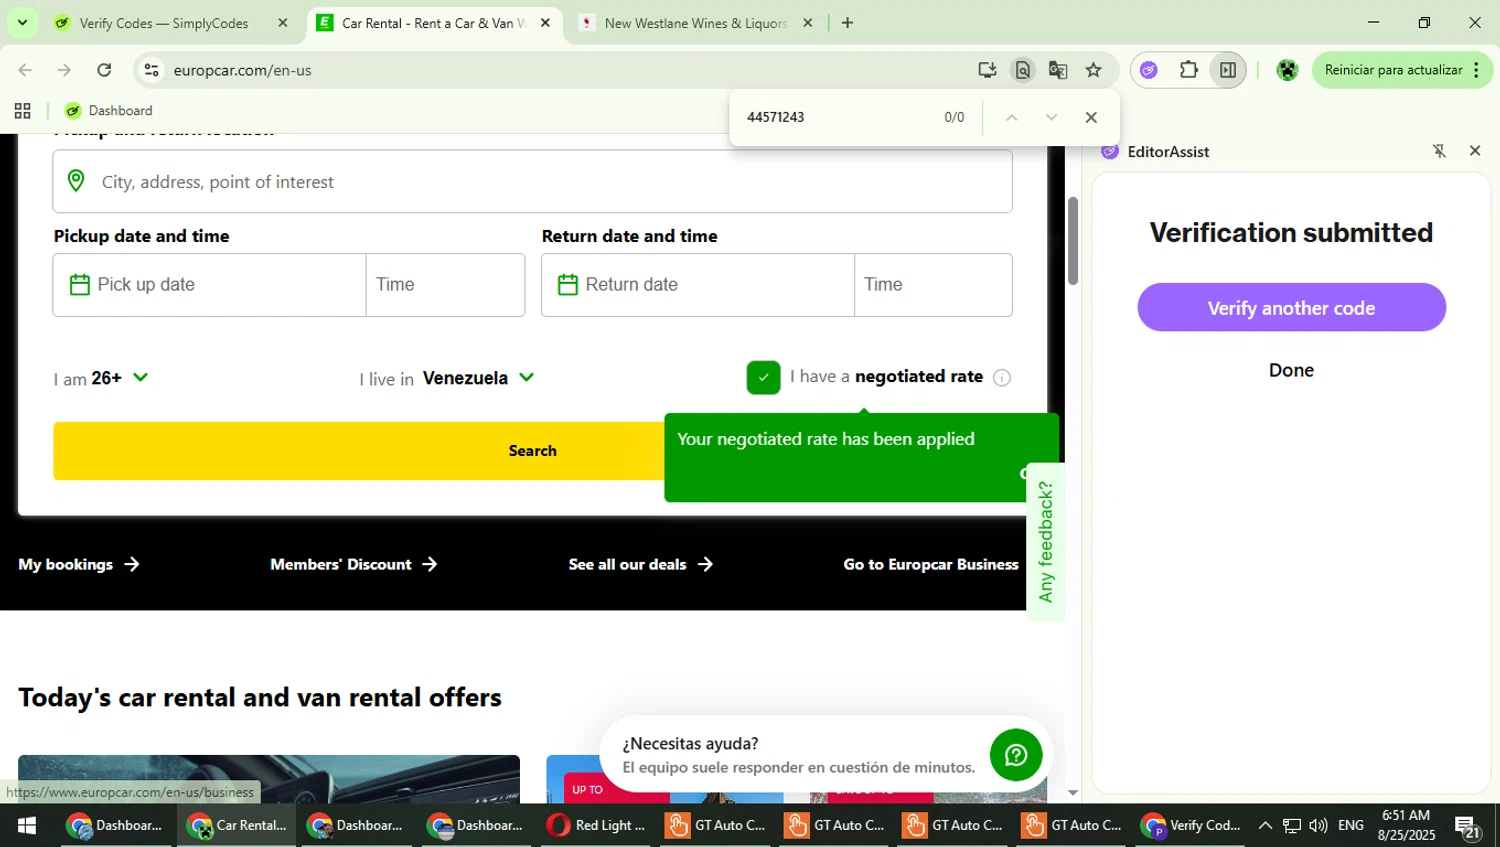Switch to New Westlane Wines & Liquors tab
This screenshot has width=1500, height=847.
coord(696,23)
